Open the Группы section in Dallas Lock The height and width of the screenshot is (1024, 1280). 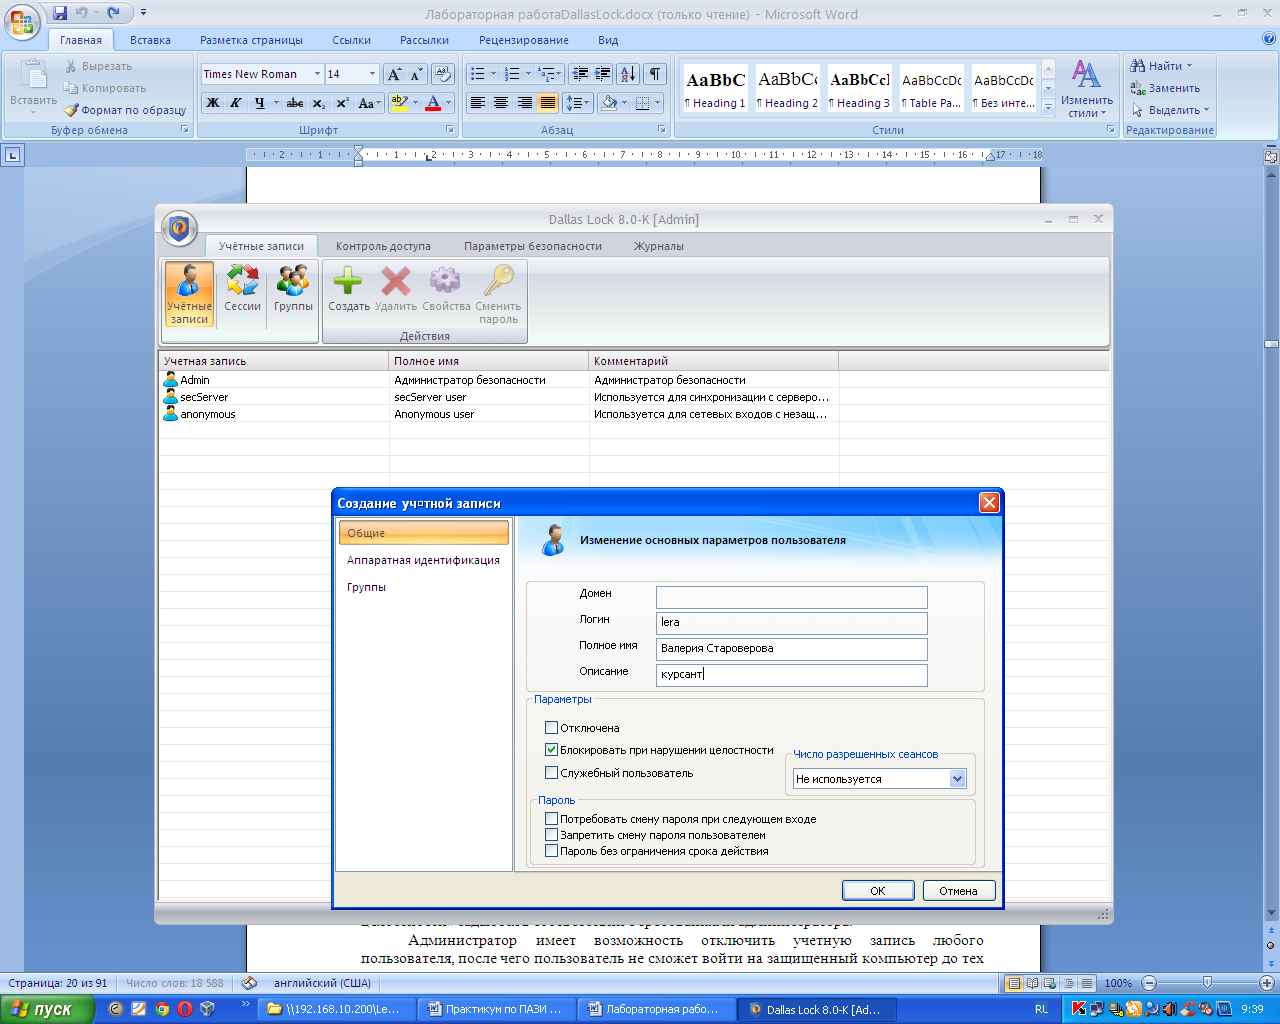click(293, 290)
